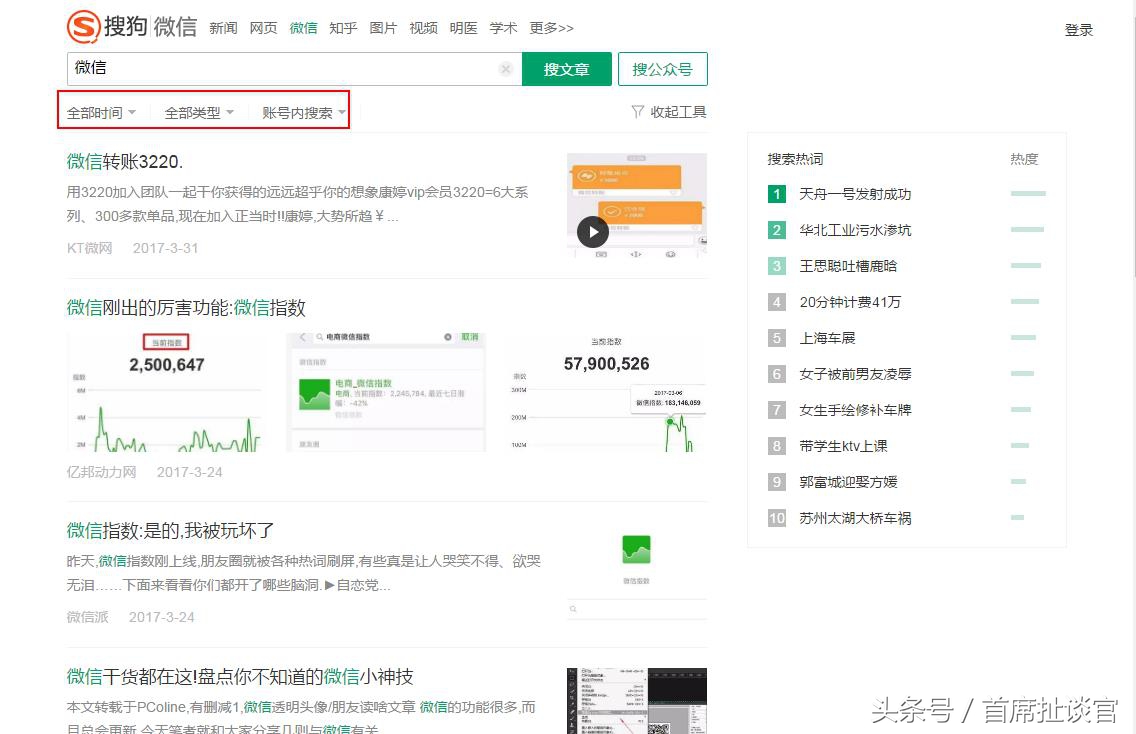Play the video on the 微信转账3220 result
Image resolution: width=1136 pixels, height=734 pixels.
pyautogui.click(x=592, y=231)
